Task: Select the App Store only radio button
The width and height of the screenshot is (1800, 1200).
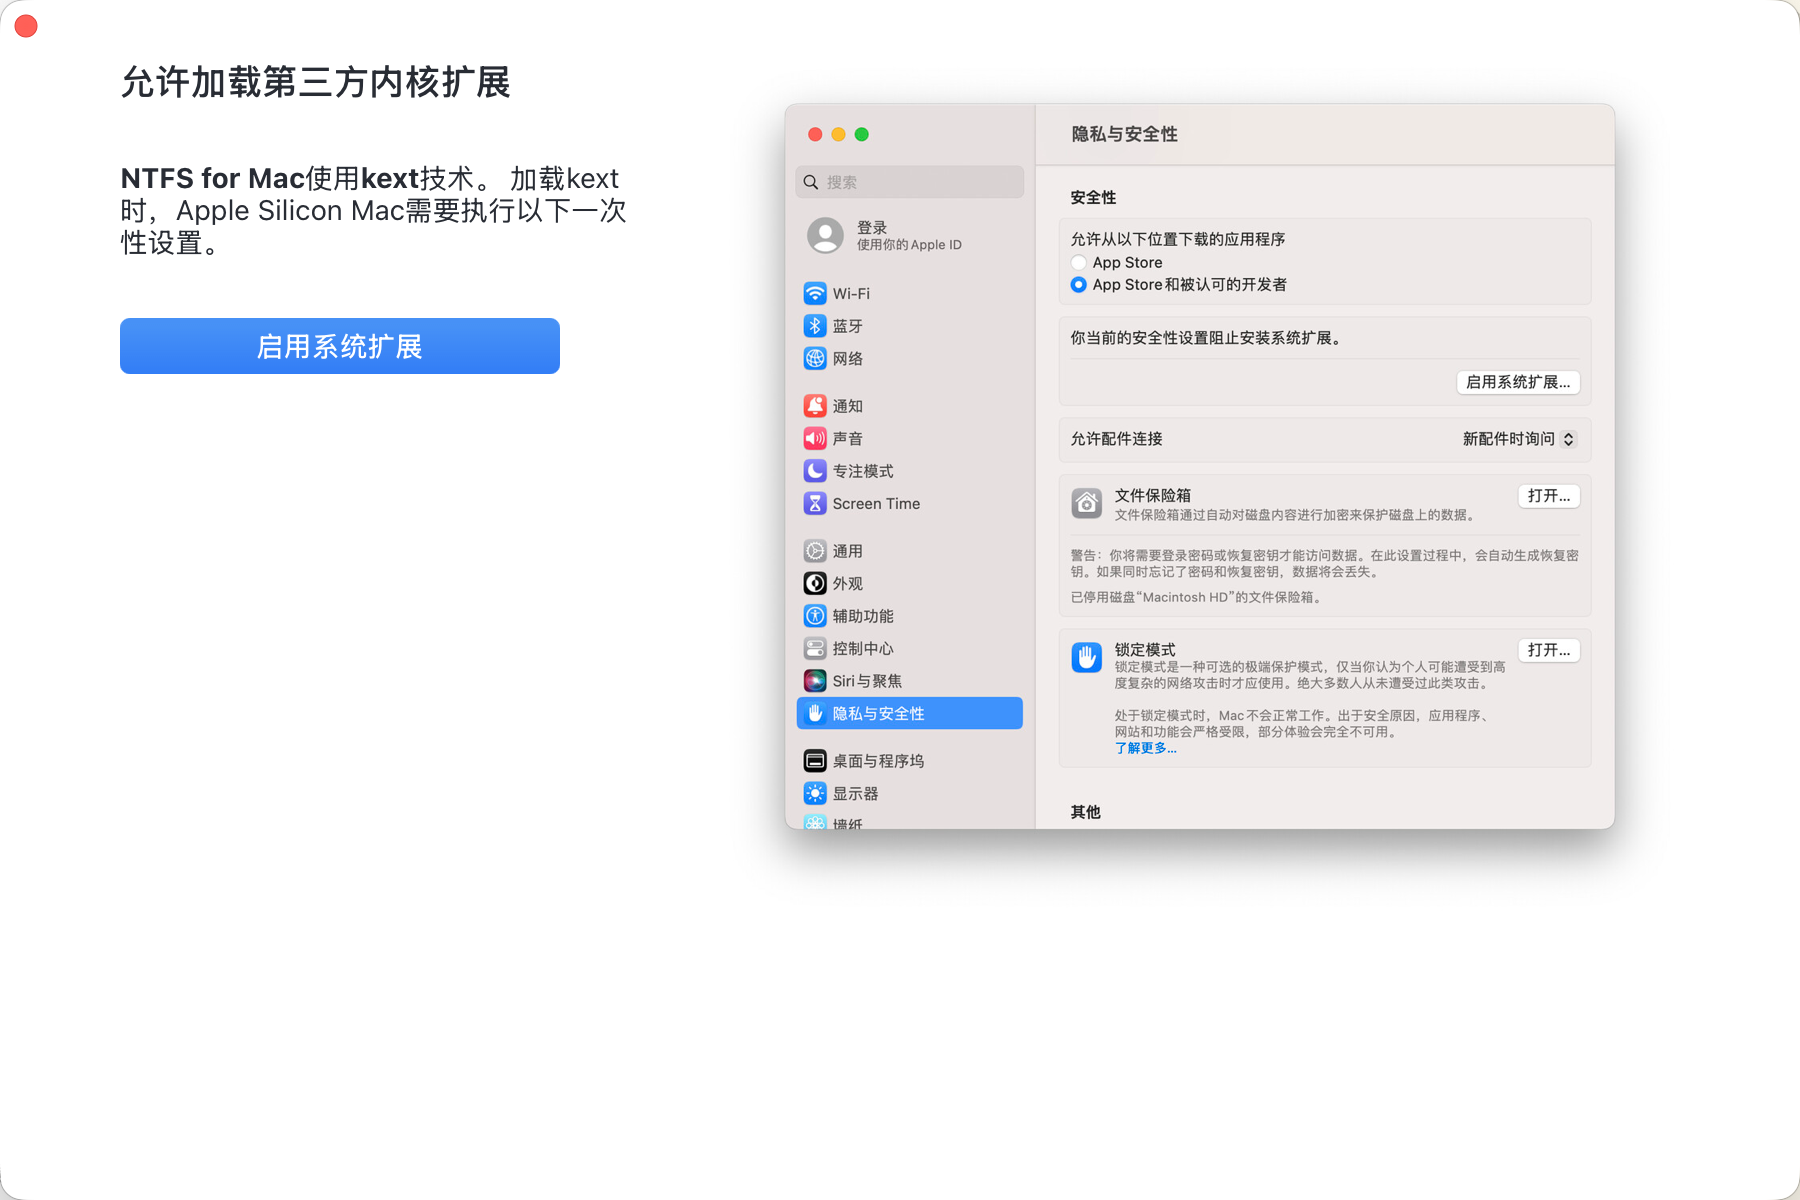Action: [1078, 262]
